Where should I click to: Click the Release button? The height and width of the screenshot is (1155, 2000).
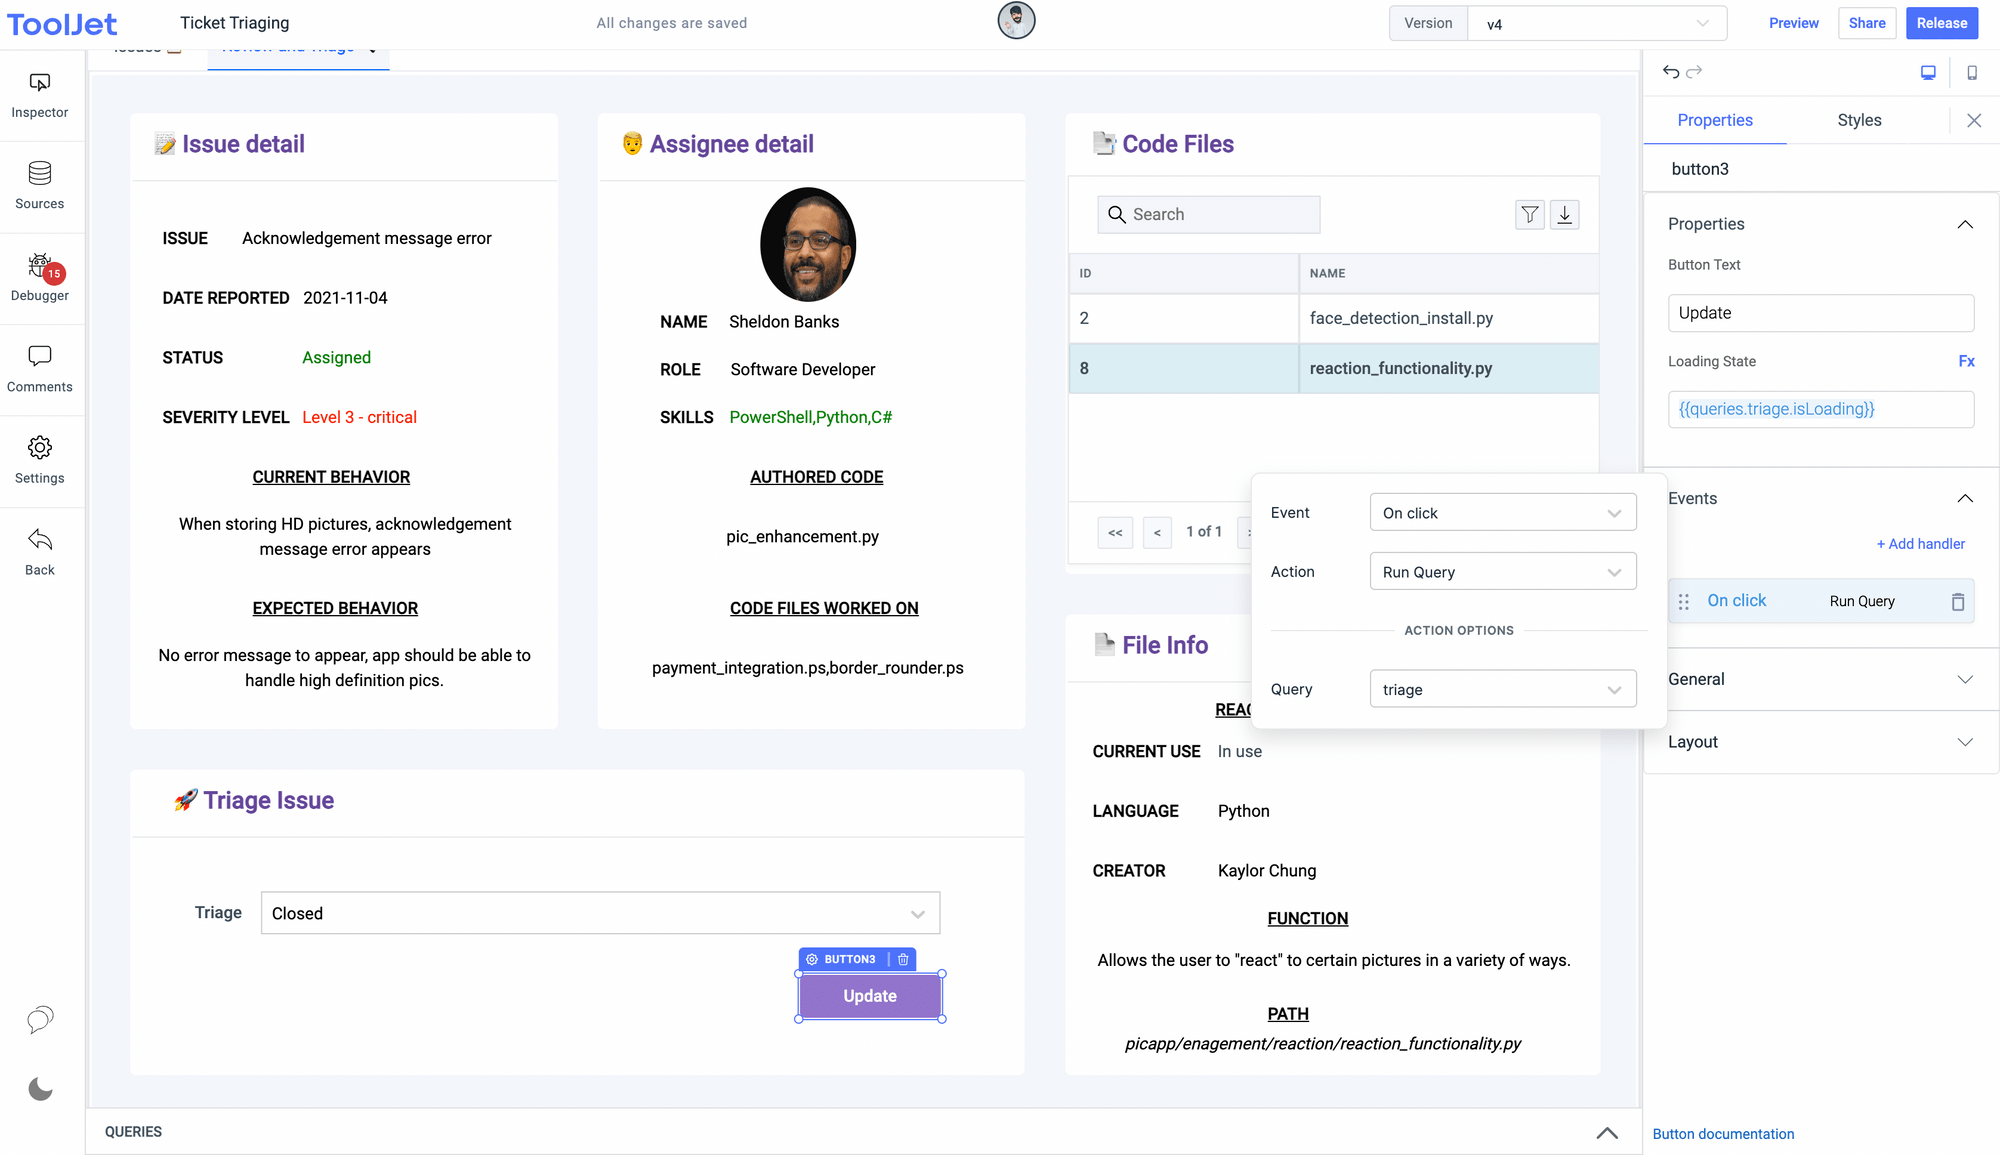(1941, 23)
